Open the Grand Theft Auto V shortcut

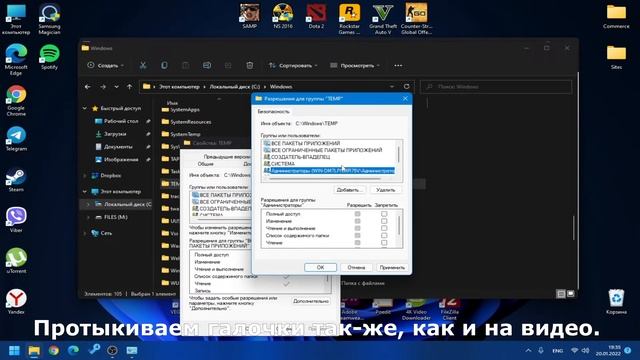tap(383, 19)
